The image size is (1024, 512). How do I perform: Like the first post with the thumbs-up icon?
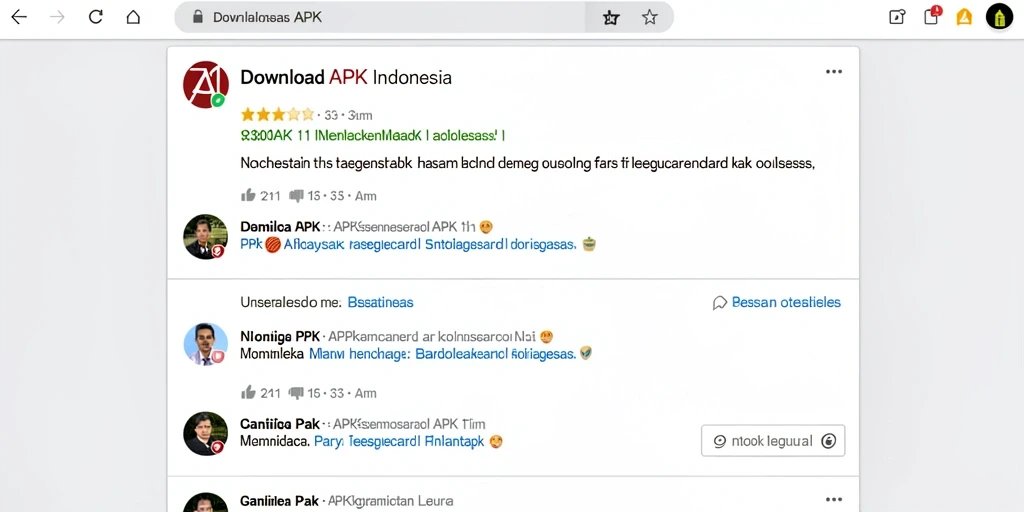(x=248, y=195)
